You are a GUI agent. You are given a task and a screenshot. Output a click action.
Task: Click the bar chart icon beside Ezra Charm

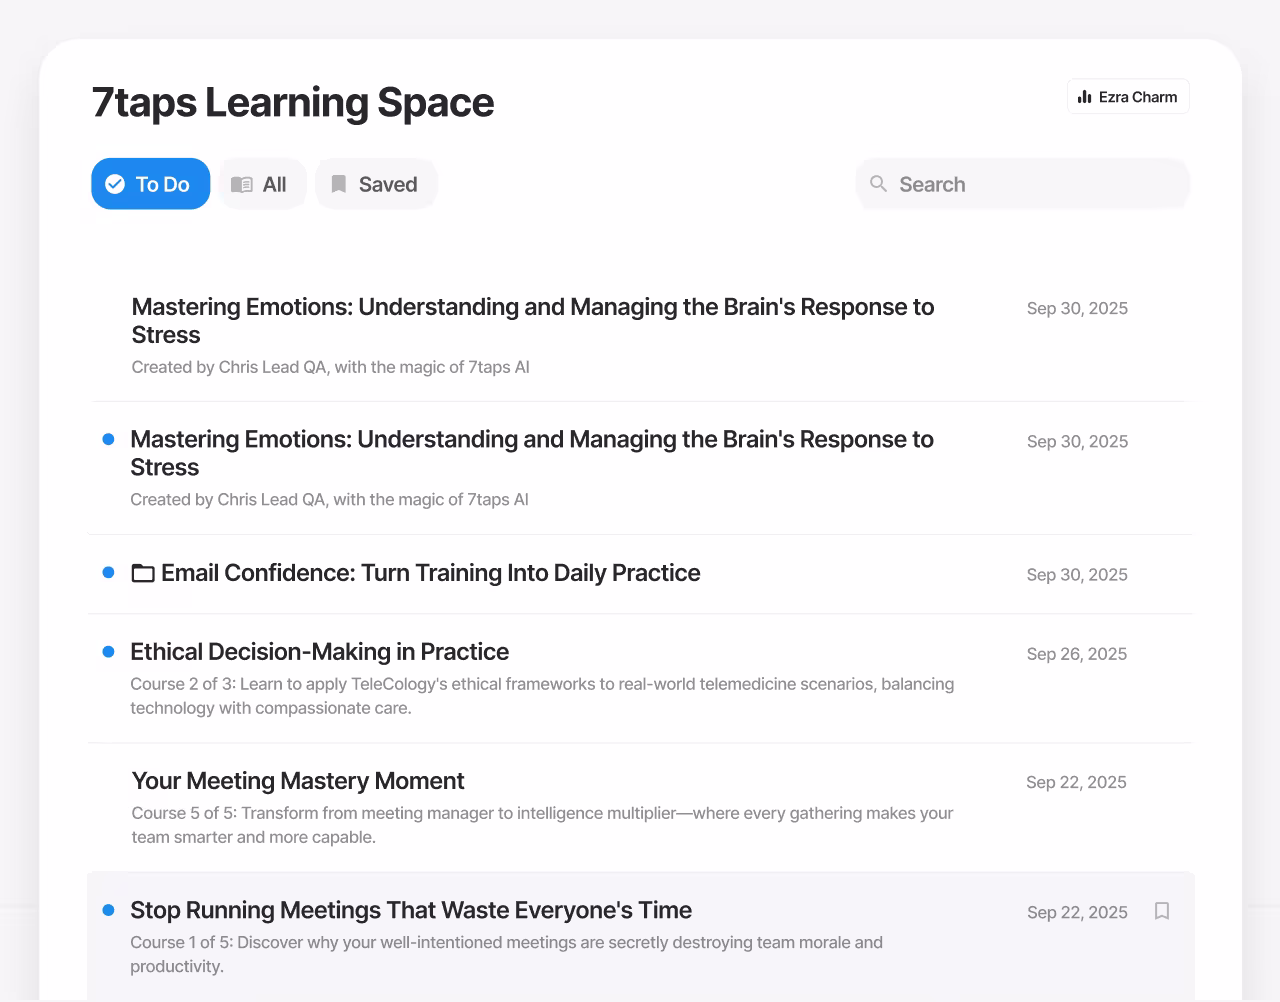[1085, 96]
